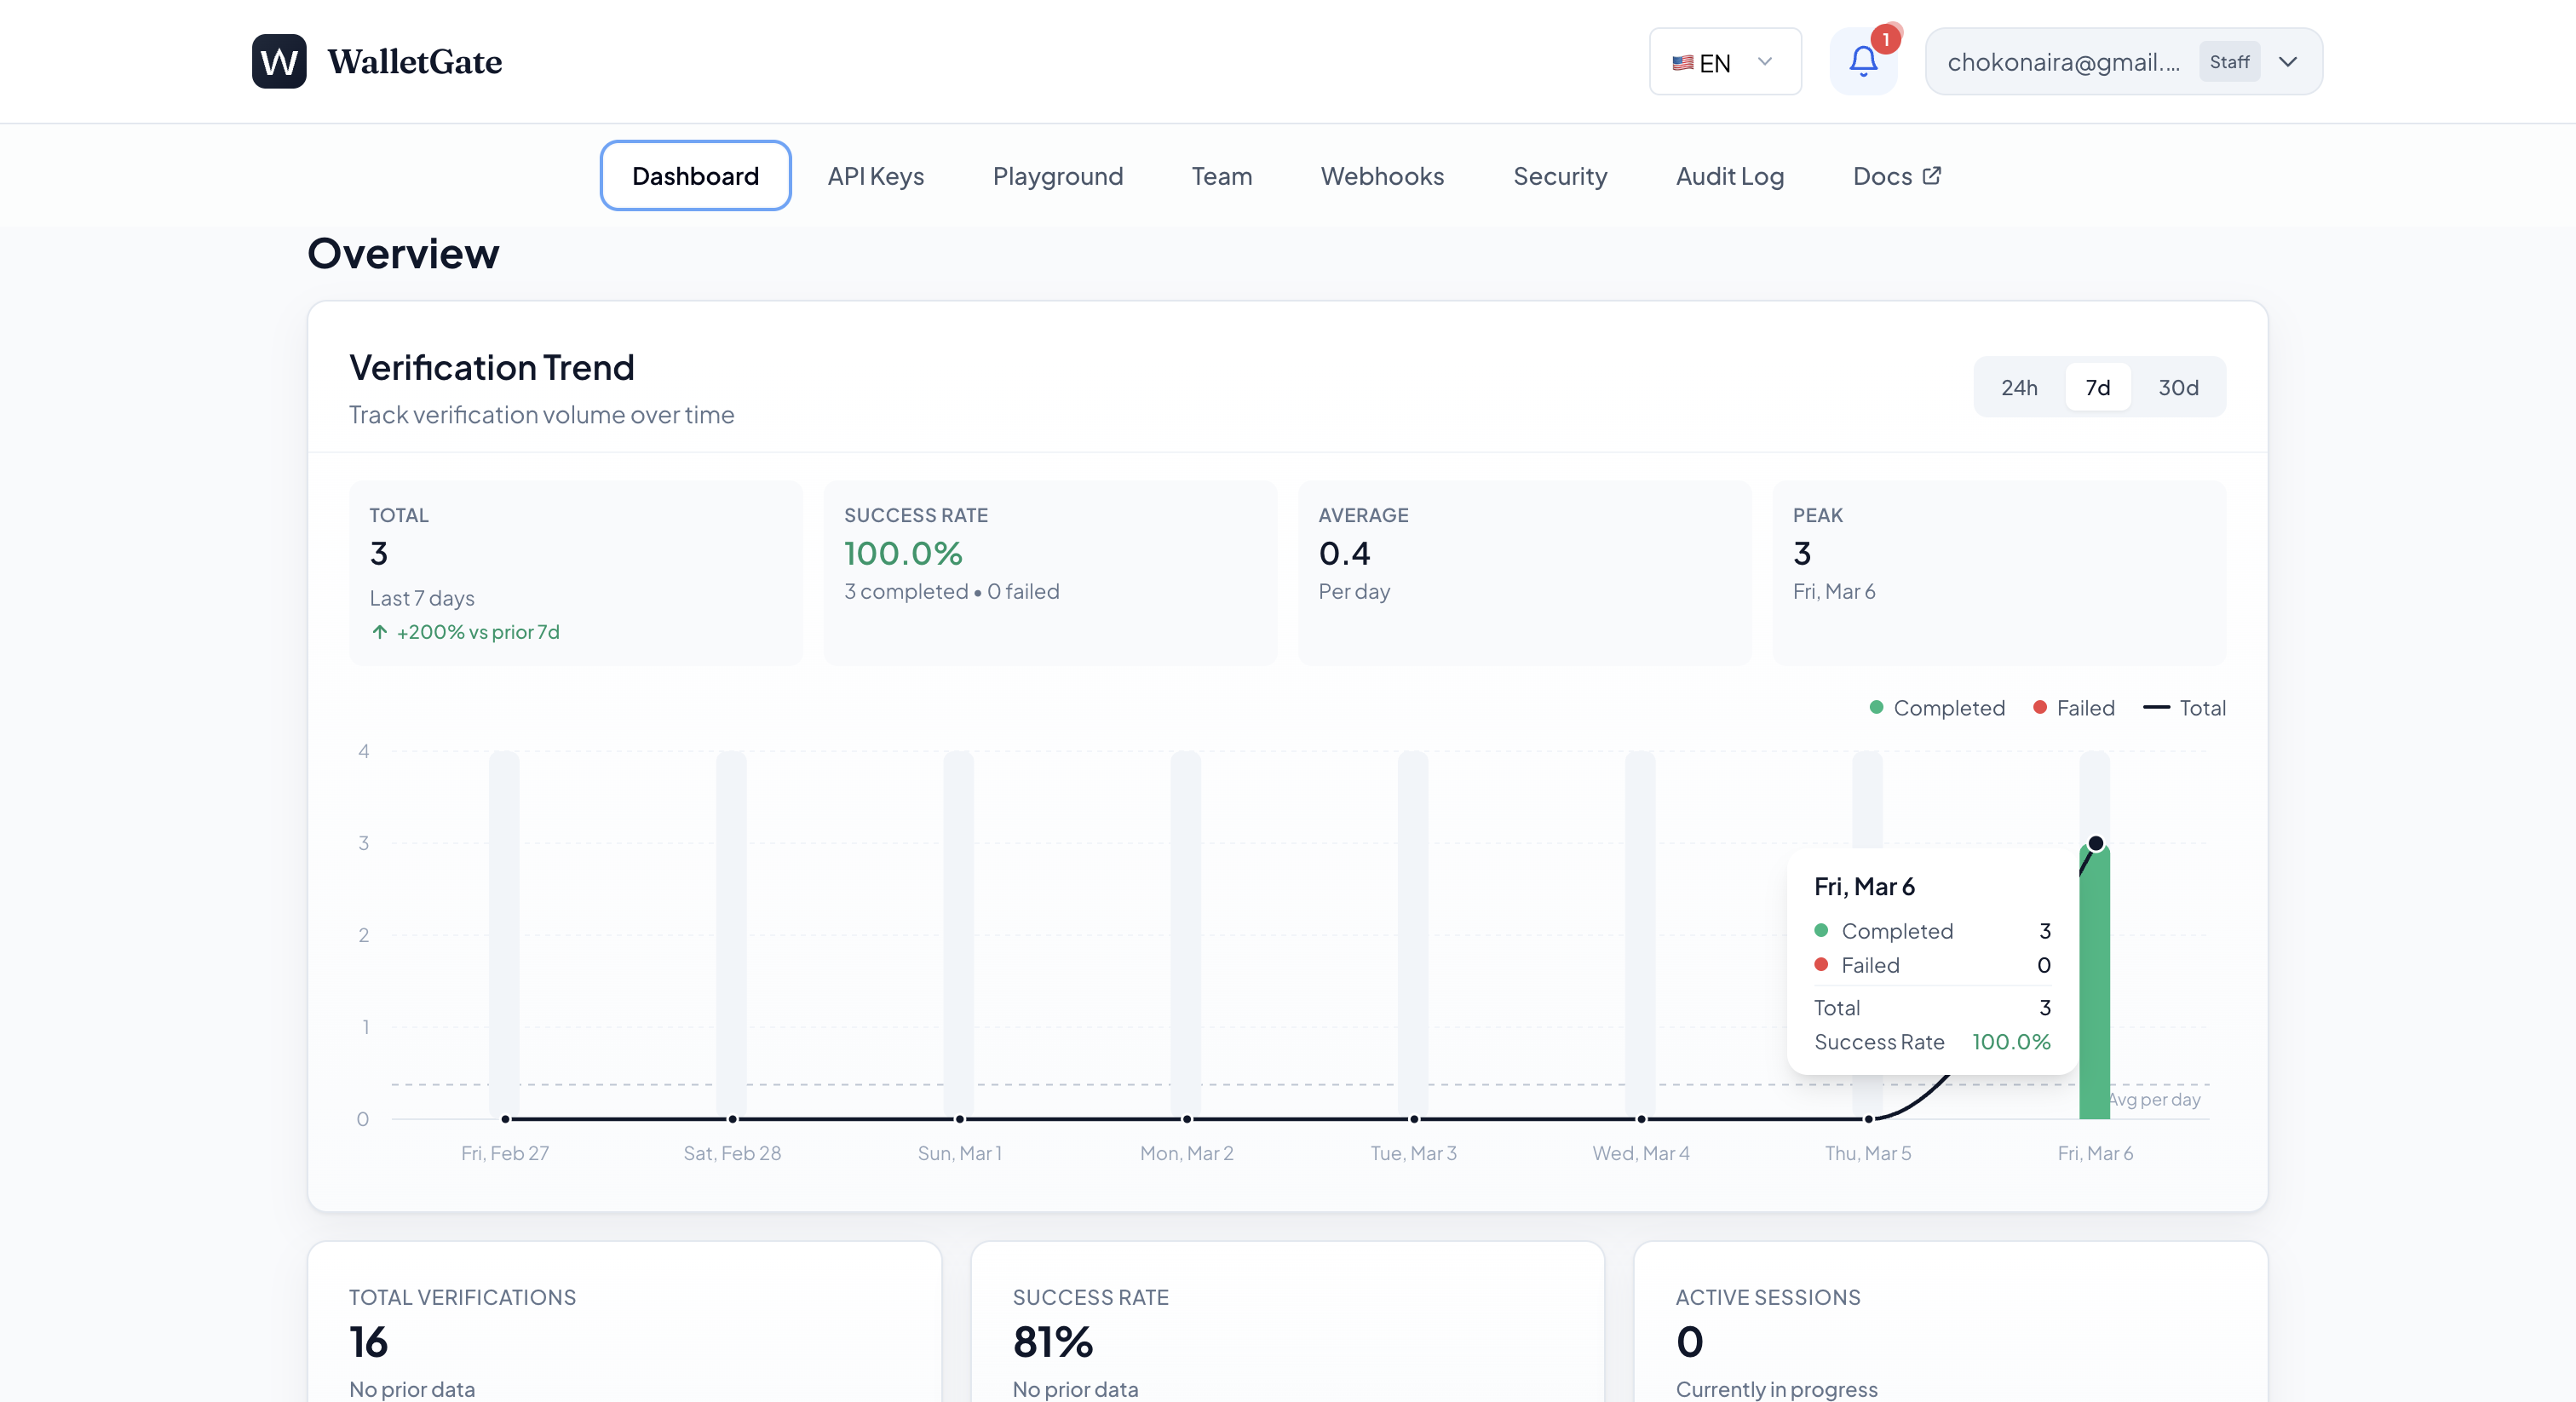
Task: Click the WalletGate W logo icon
Action: [x=279, y=61]
